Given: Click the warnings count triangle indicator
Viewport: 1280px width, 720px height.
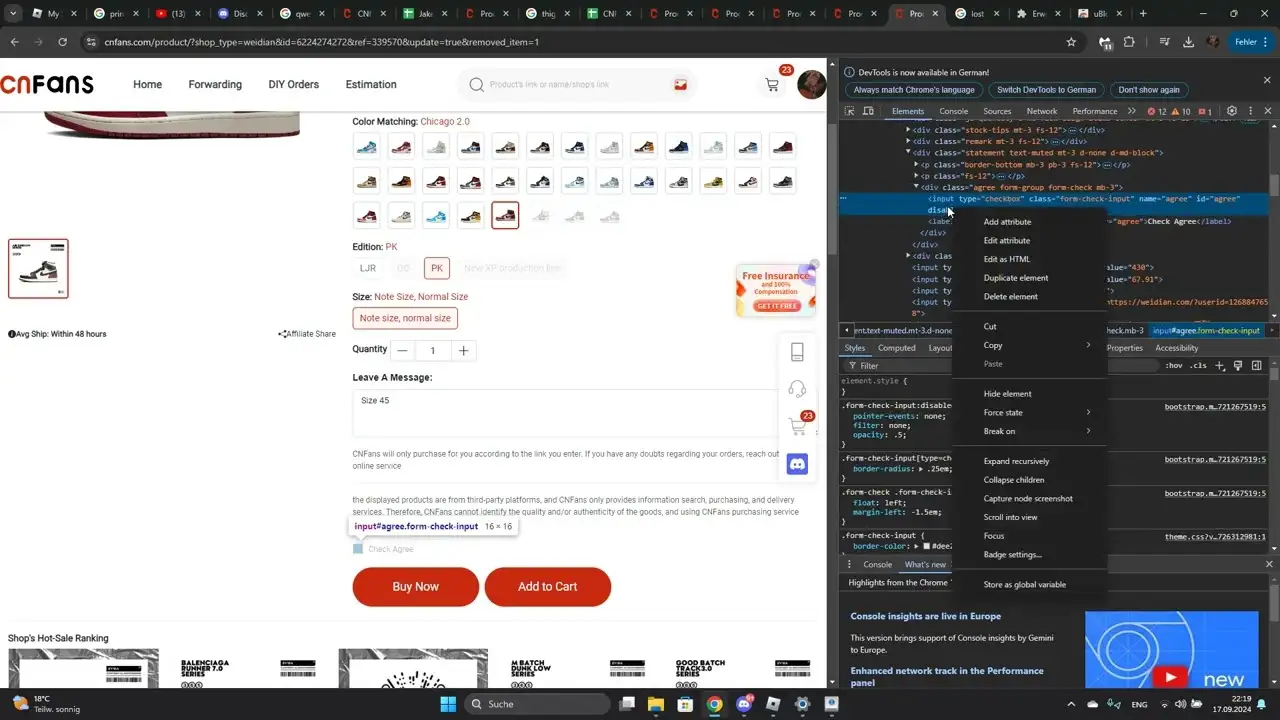Looking at the screenshot, I should 1181,111.
